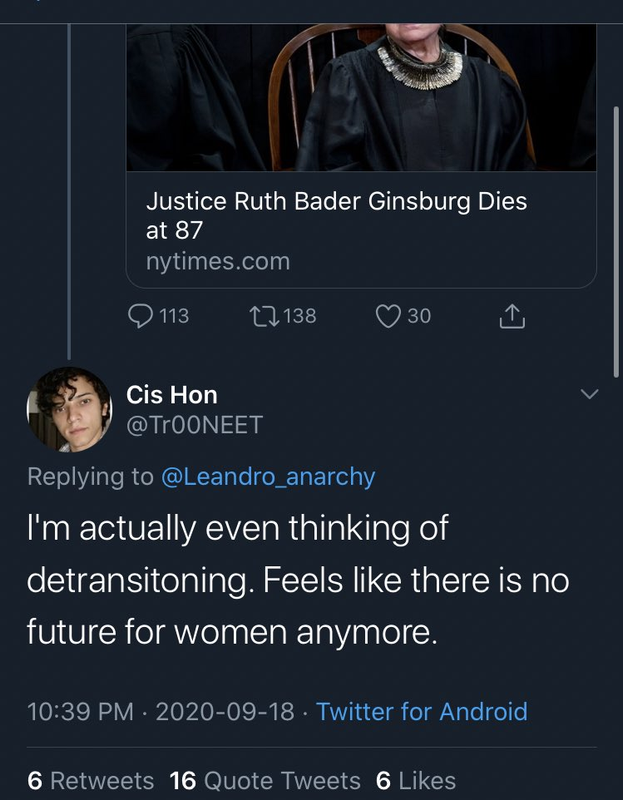This screenshot has height=800, width=623.
Task: Tap the Twitter for Android source link
Action: click(422, 711)
